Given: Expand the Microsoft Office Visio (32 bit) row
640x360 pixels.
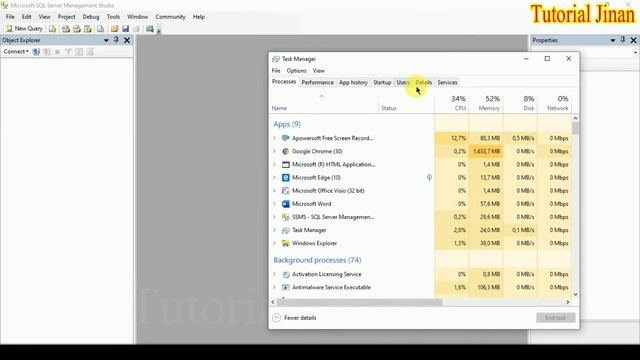Looking at the screenshot, I should (x=275, y=191).
